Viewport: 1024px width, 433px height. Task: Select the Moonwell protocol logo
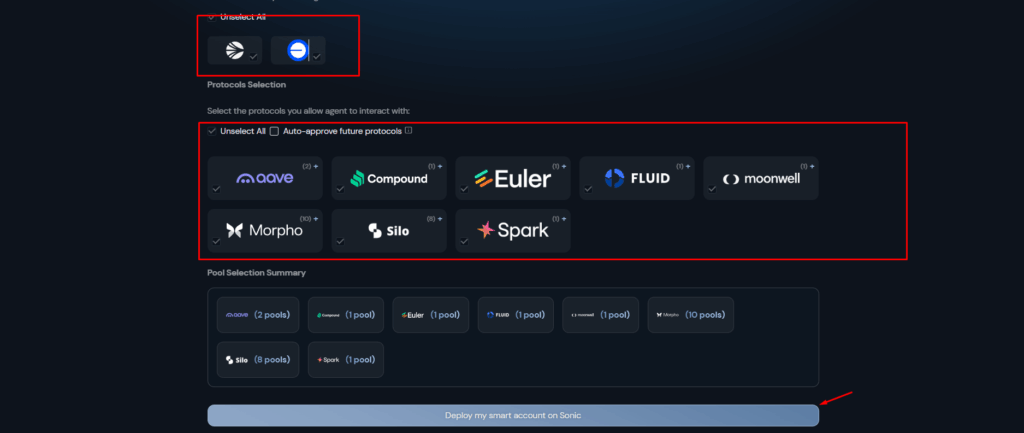coord(760,178)
